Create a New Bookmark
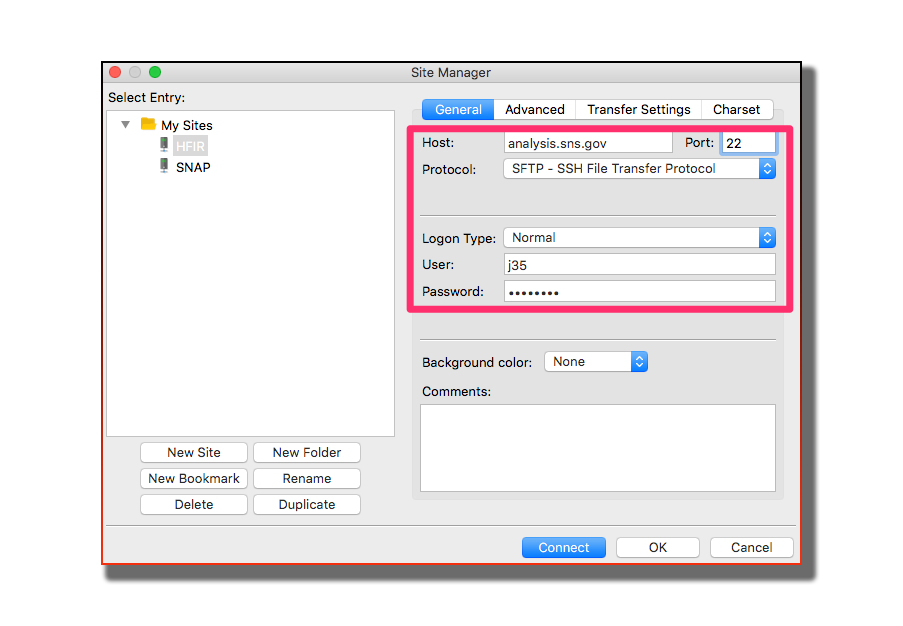This screenshot has height=626, width=903. pos(193,478)
